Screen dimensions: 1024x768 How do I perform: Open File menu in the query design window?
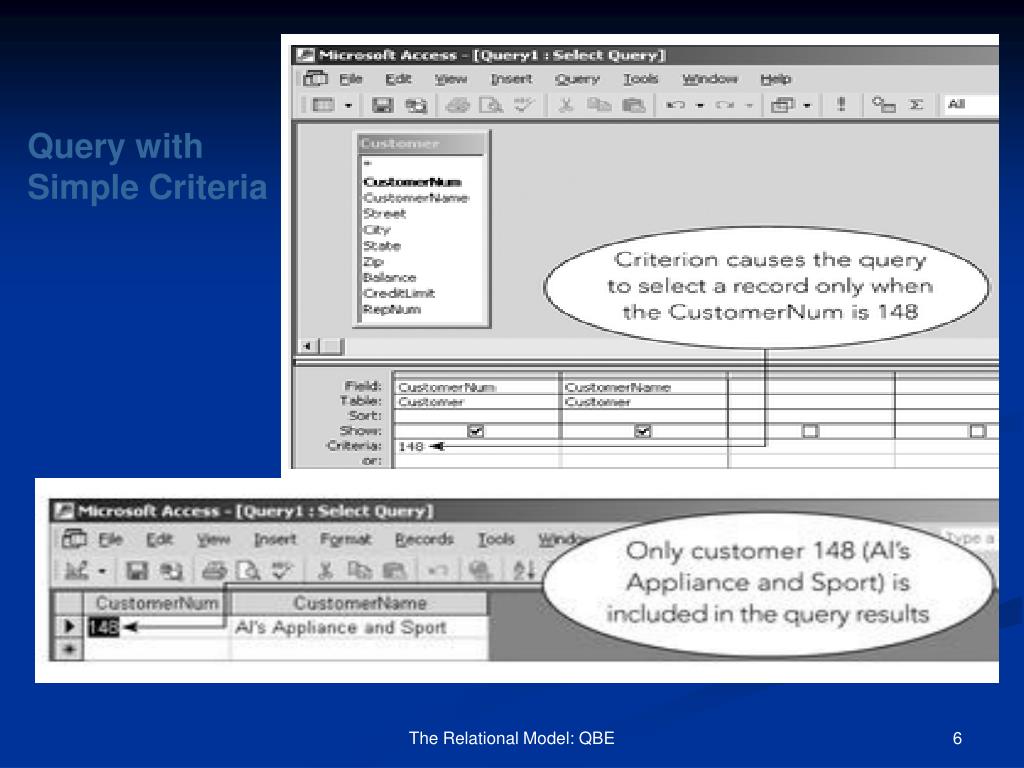click(351, 79)
